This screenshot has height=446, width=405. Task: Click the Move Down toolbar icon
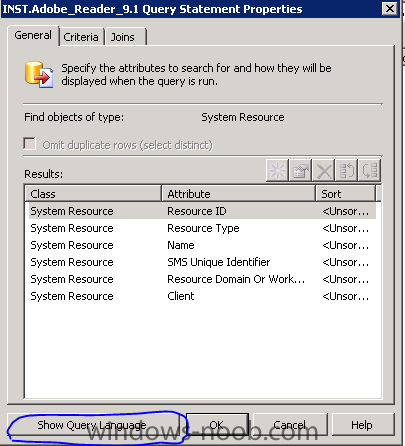tap(370, 171)
